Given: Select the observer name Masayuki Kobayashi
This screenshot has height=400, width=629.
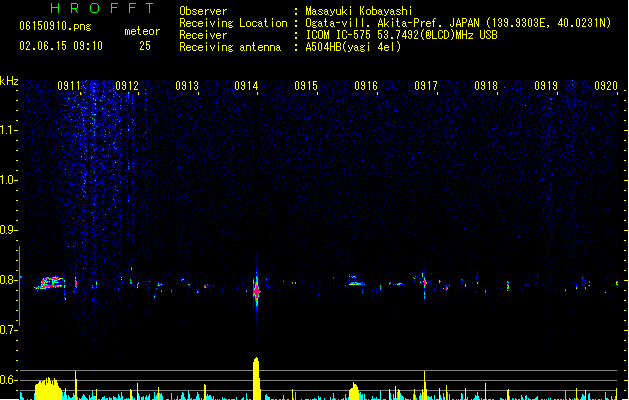Looking at the screenshot, I should (359, 11).
